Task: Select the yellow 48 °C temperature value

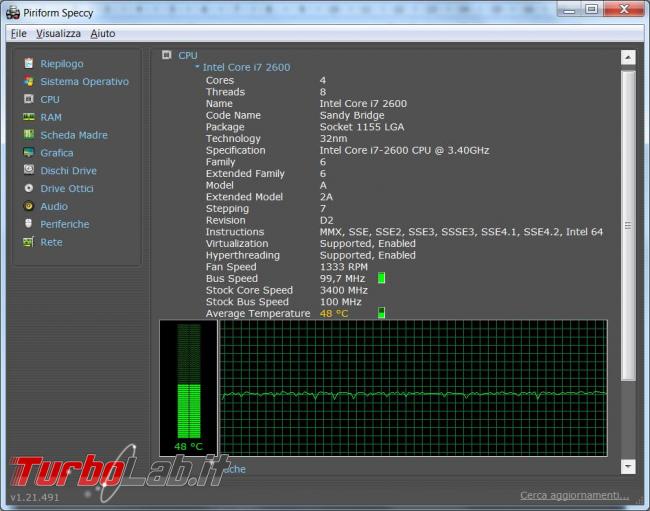Action: coord(334,313)
